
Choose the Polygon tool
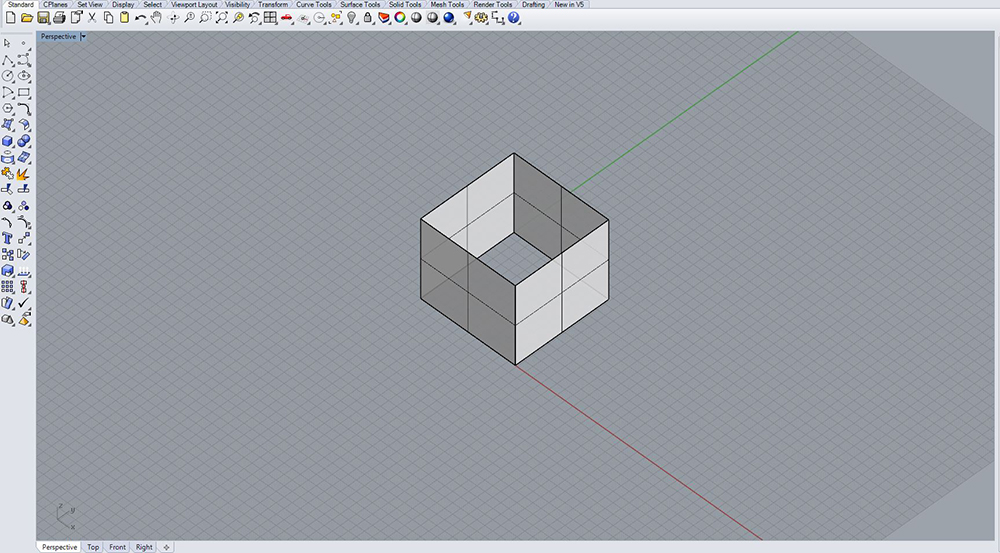click(7, 108)
